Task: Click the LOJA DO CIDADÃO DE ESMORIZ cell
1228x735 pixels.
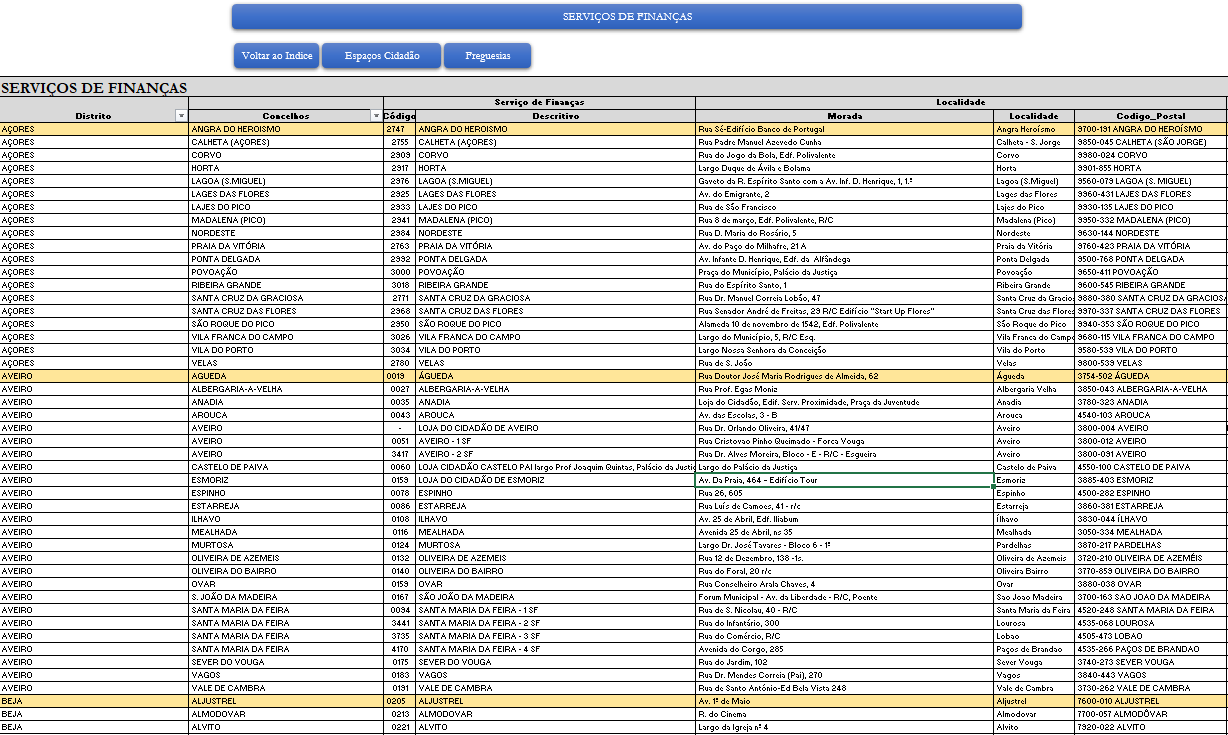Action: click(x=555, y=480)
